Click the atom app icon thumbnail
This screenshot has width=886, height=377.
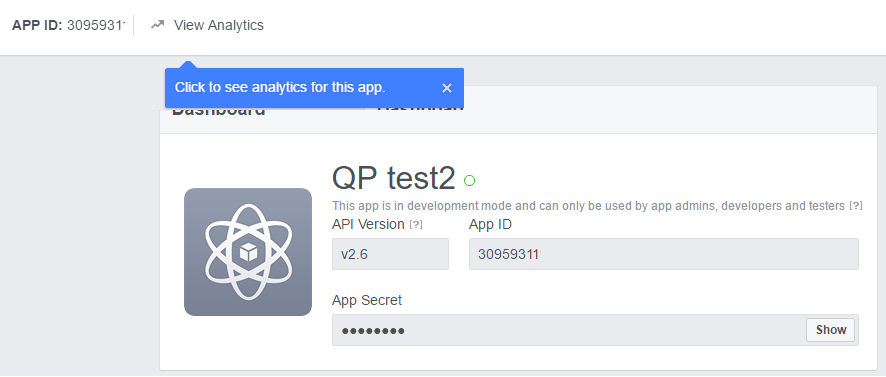[248, 252]
